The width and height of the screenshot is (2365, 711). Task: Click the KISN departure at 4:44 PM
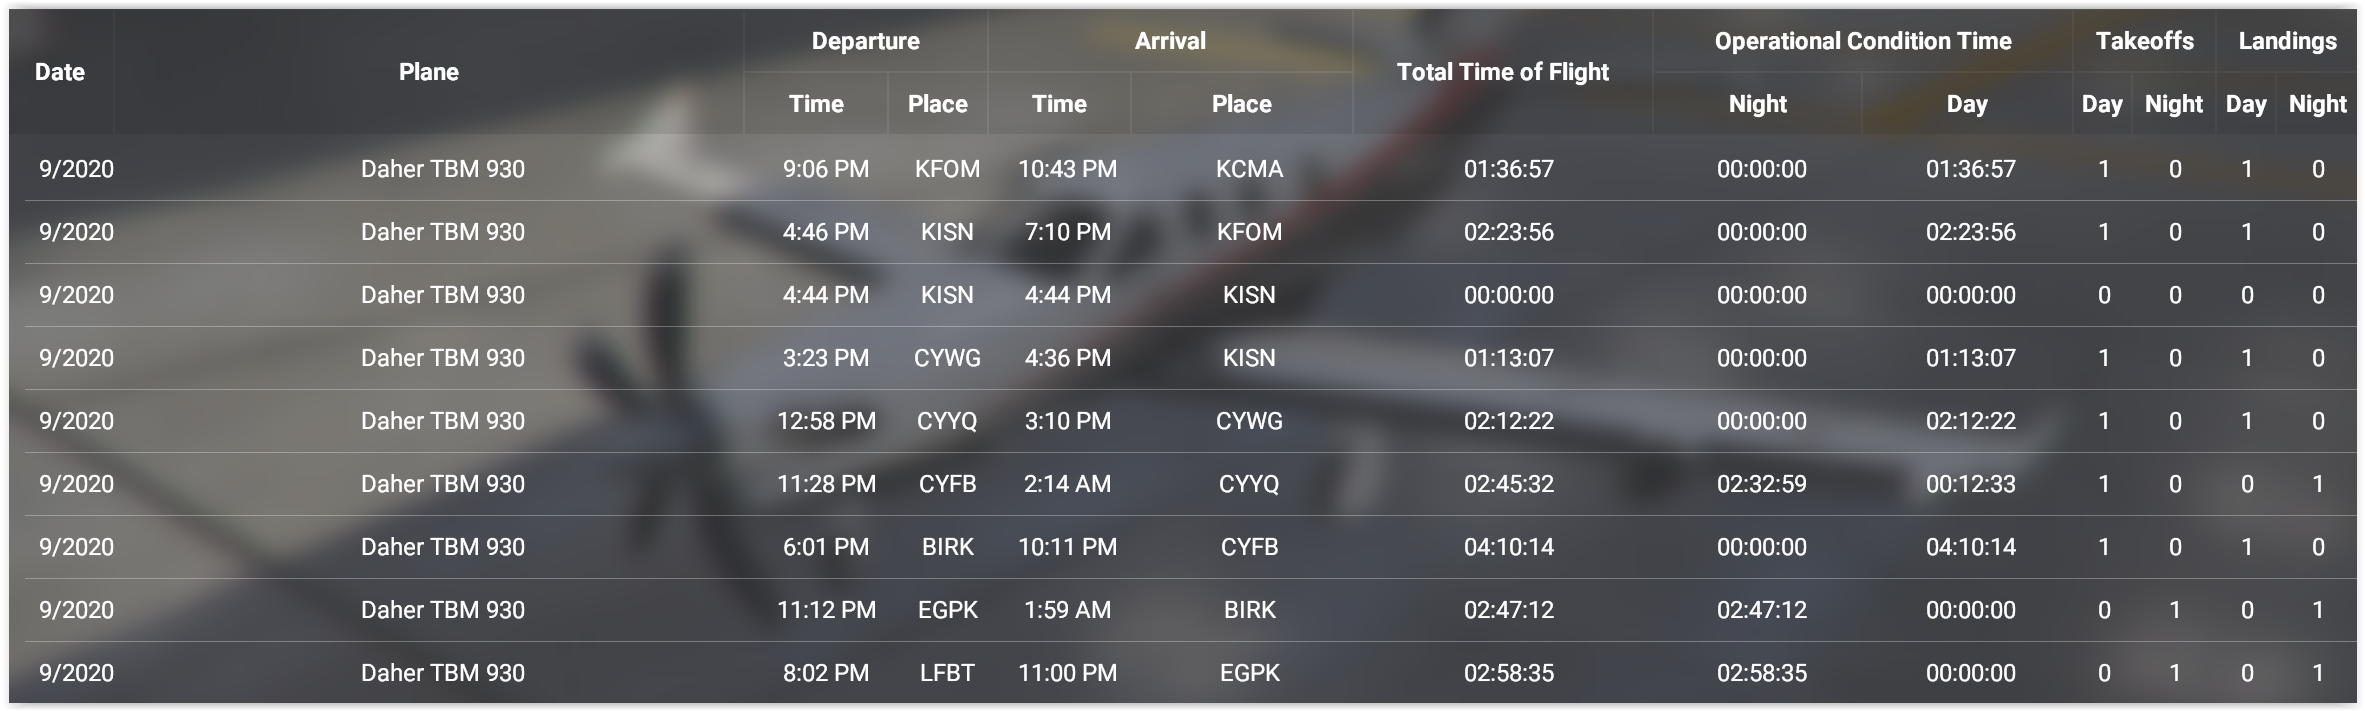coord(947,295)
